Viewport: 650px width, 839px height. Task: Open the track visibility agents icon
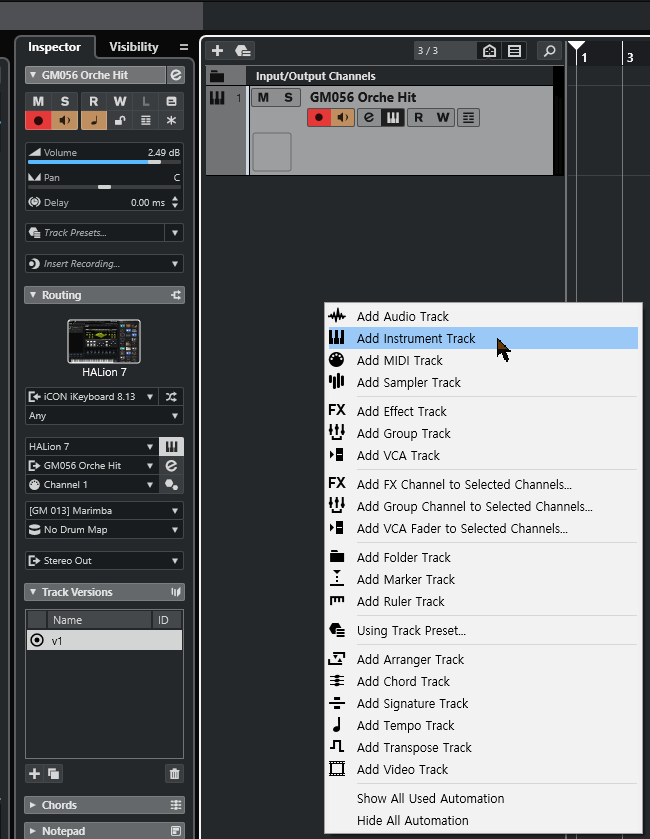pos(490,51)
